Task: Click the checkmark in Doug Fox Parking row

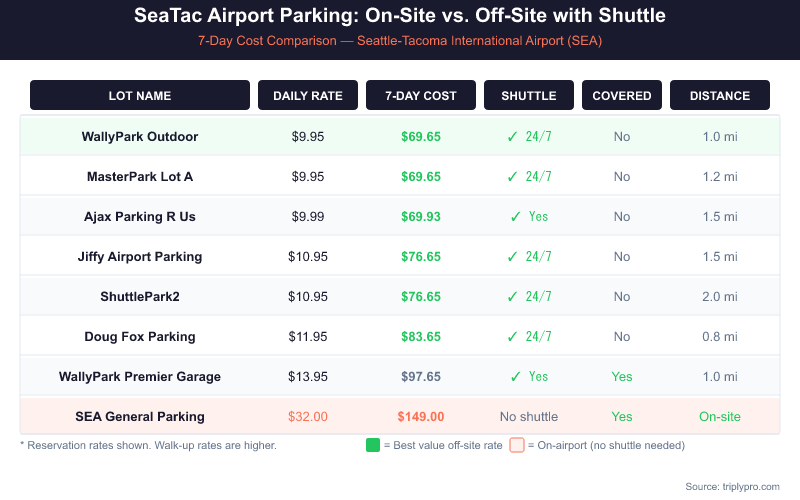Action: pyautogui.click(x=511, y=336)
